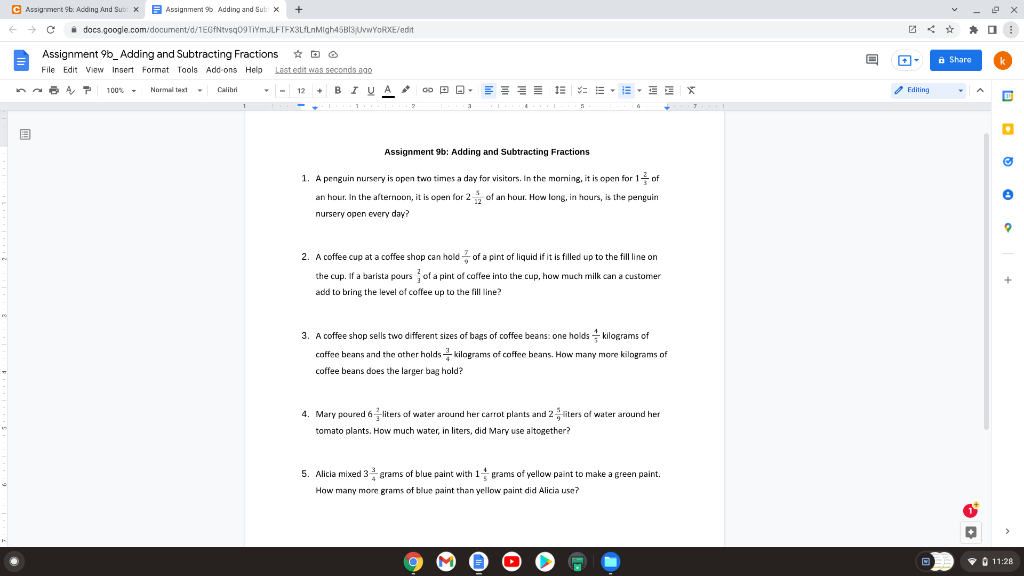Open the Tools menu
The width and height of the screenshot is (1024, 576).
[186, 69]
